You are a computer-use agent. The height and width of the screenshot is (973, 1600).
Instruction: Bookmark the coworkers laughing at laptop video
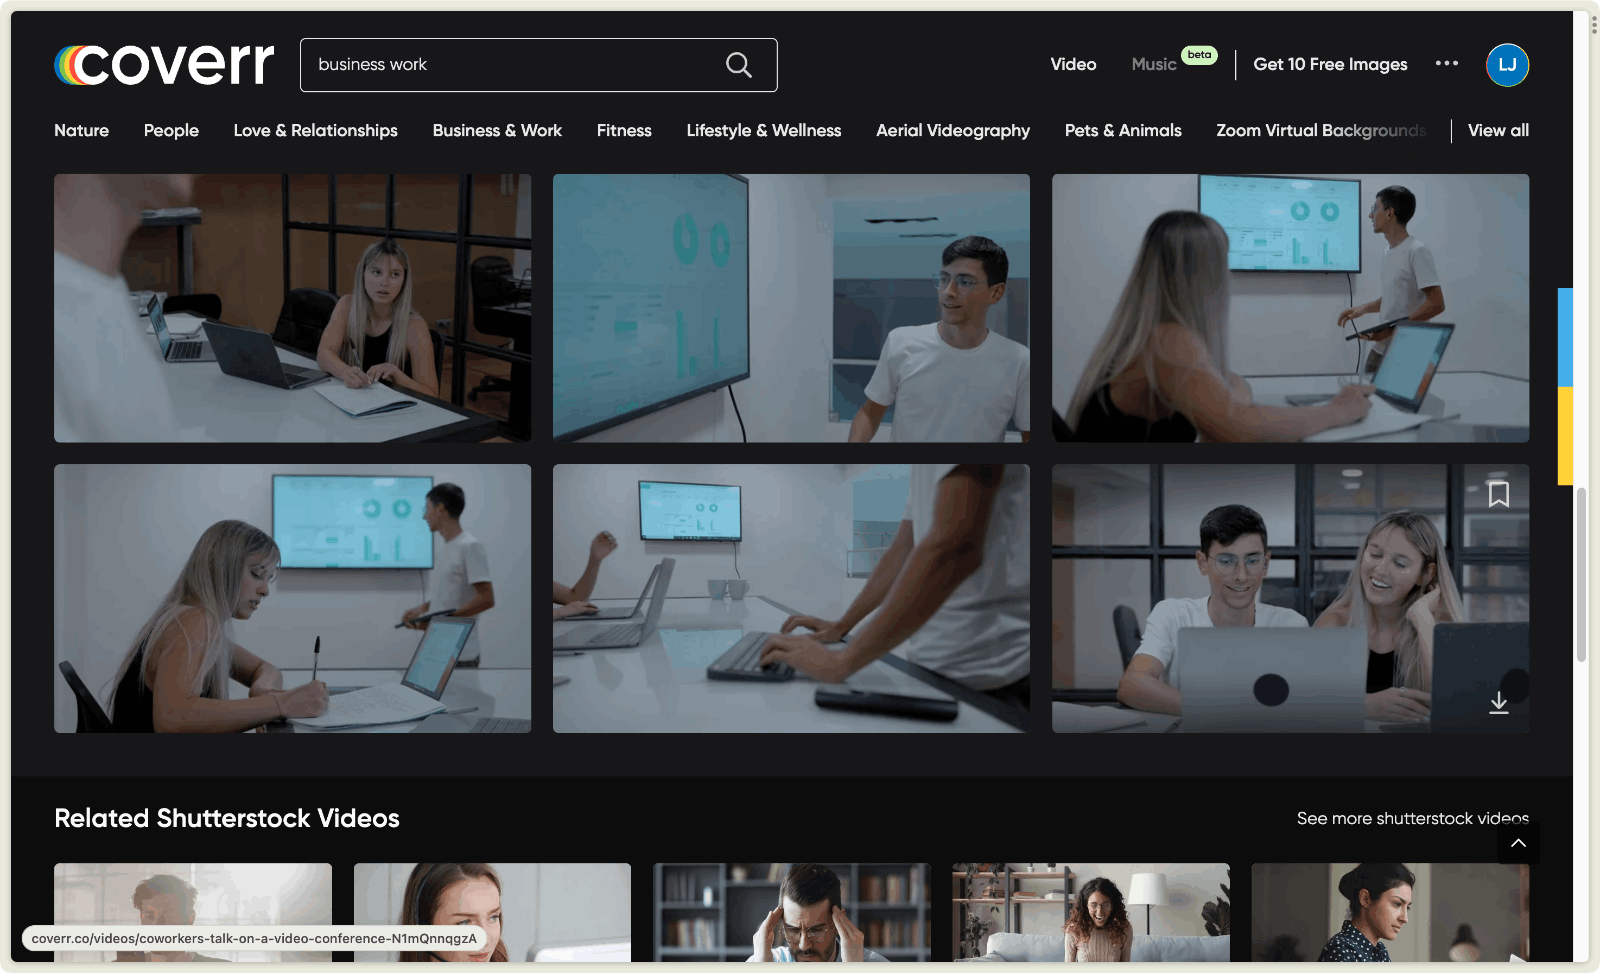(1498, 494)
